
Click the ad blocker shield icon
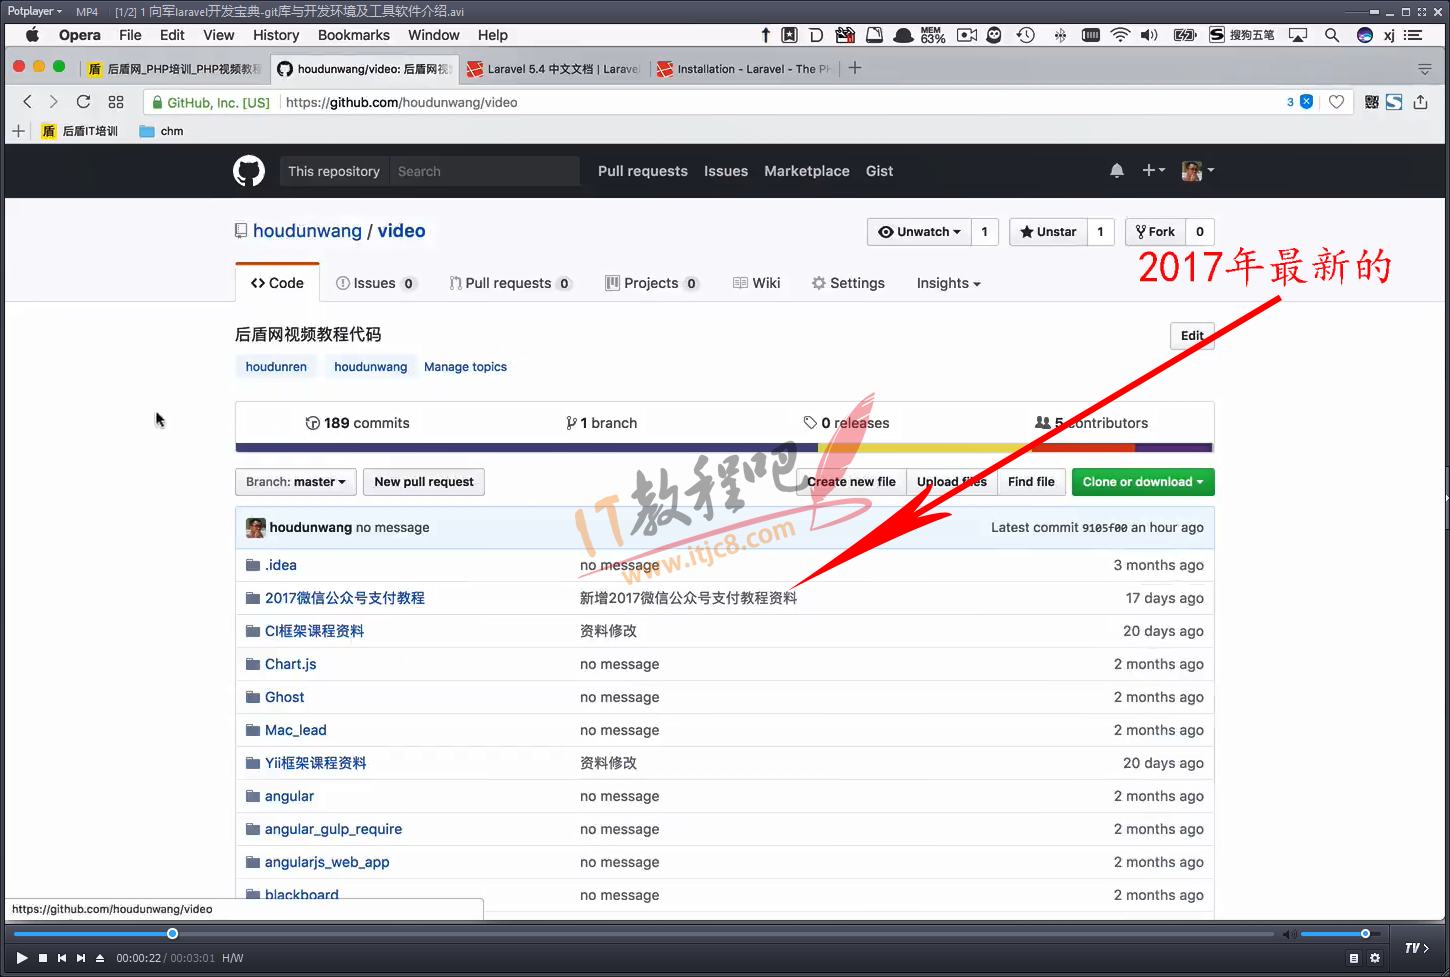pyautogui.click(x=1306, y=102)
